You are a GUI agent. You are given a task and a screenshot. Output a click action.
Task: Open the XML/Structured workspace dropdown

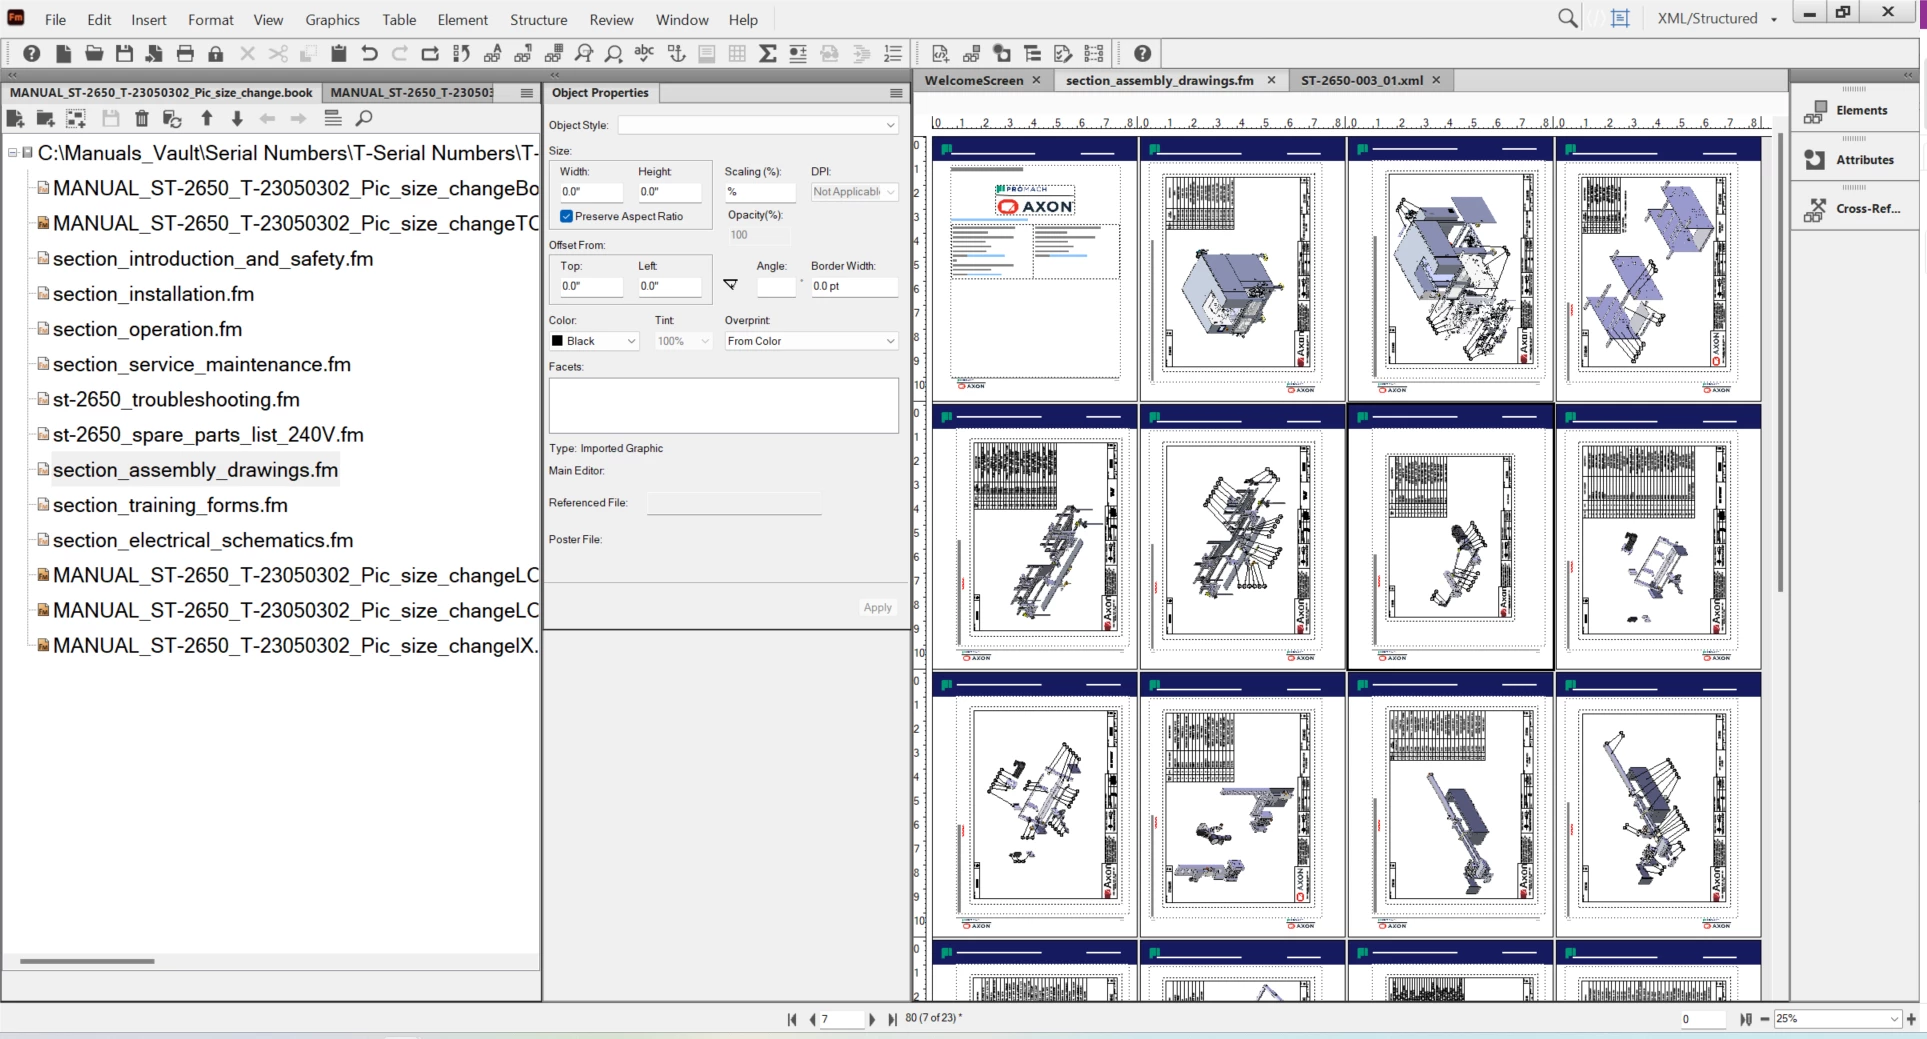point(1717,18)
